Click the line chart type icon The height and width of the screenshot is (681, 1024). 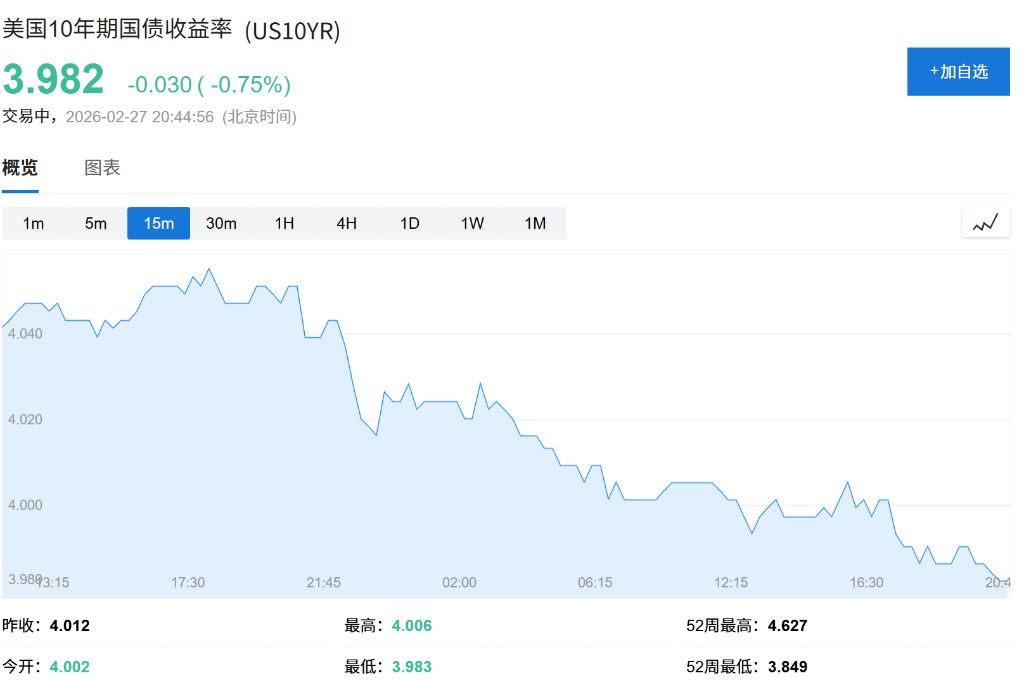(x=985, y=223)
